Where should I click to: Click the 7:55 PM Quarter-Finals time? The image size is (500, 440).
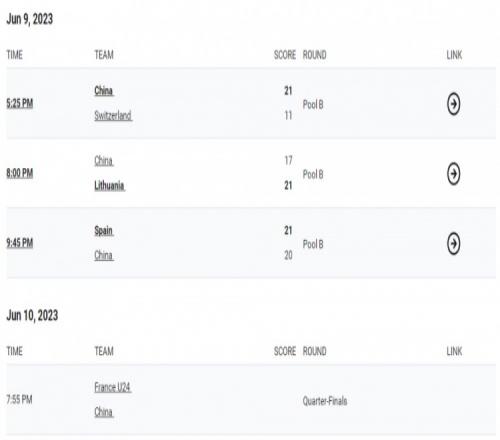[x=19, y=399]
